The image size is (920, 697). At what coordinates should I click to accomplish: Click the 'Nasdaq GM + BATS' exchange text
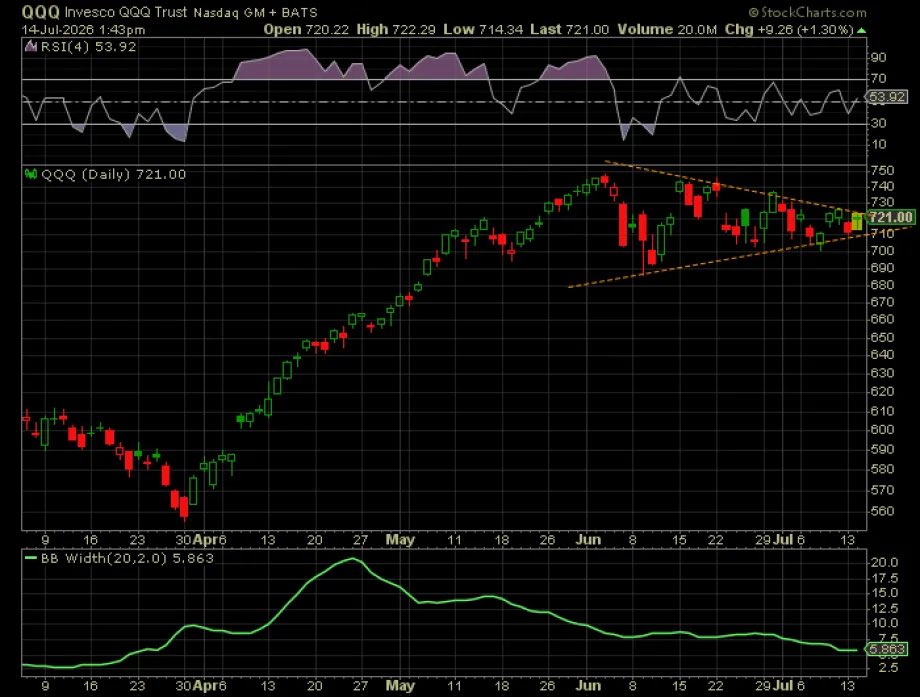click(x=255, y=12)
